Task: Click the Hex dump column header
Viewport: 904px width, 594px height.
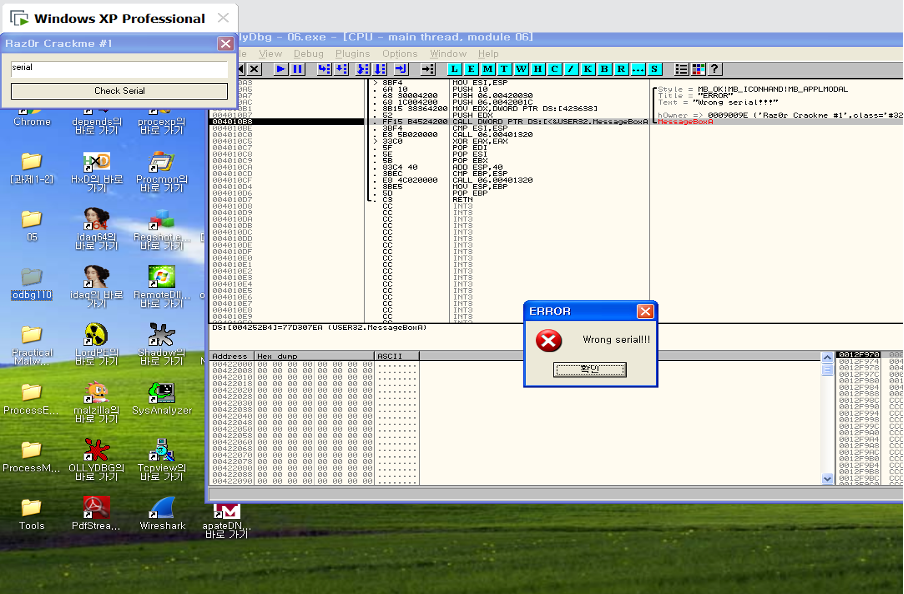Action: 315,356
